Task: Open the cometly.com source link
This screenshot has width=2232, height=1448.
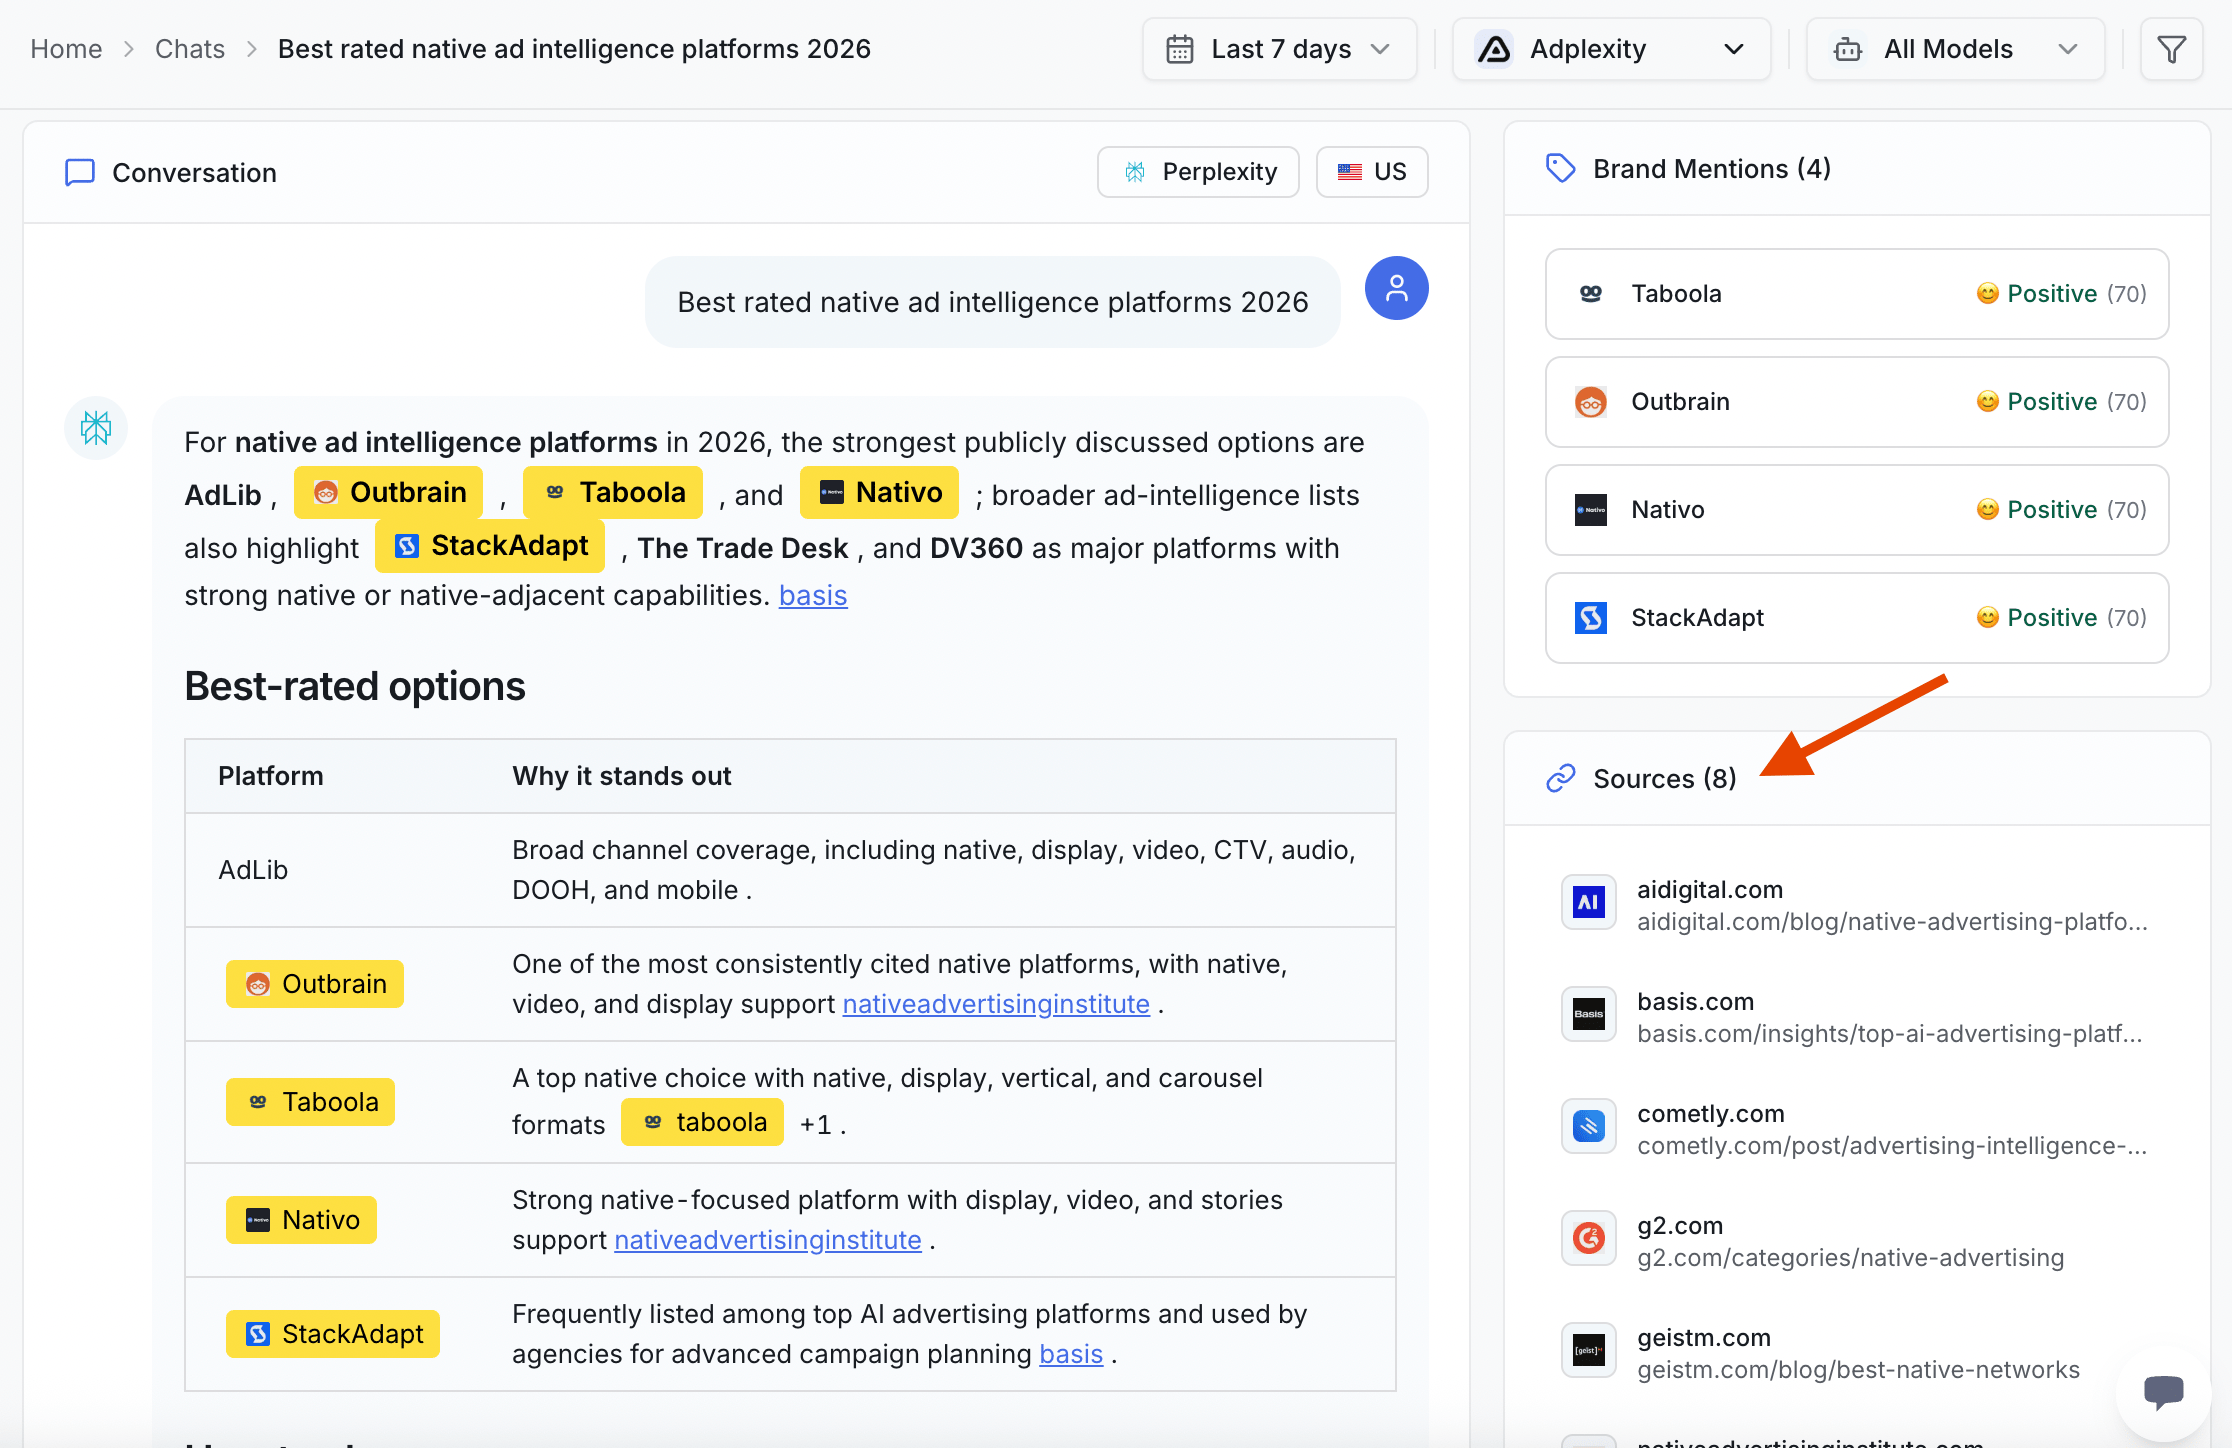Action: [1856, 1129]
